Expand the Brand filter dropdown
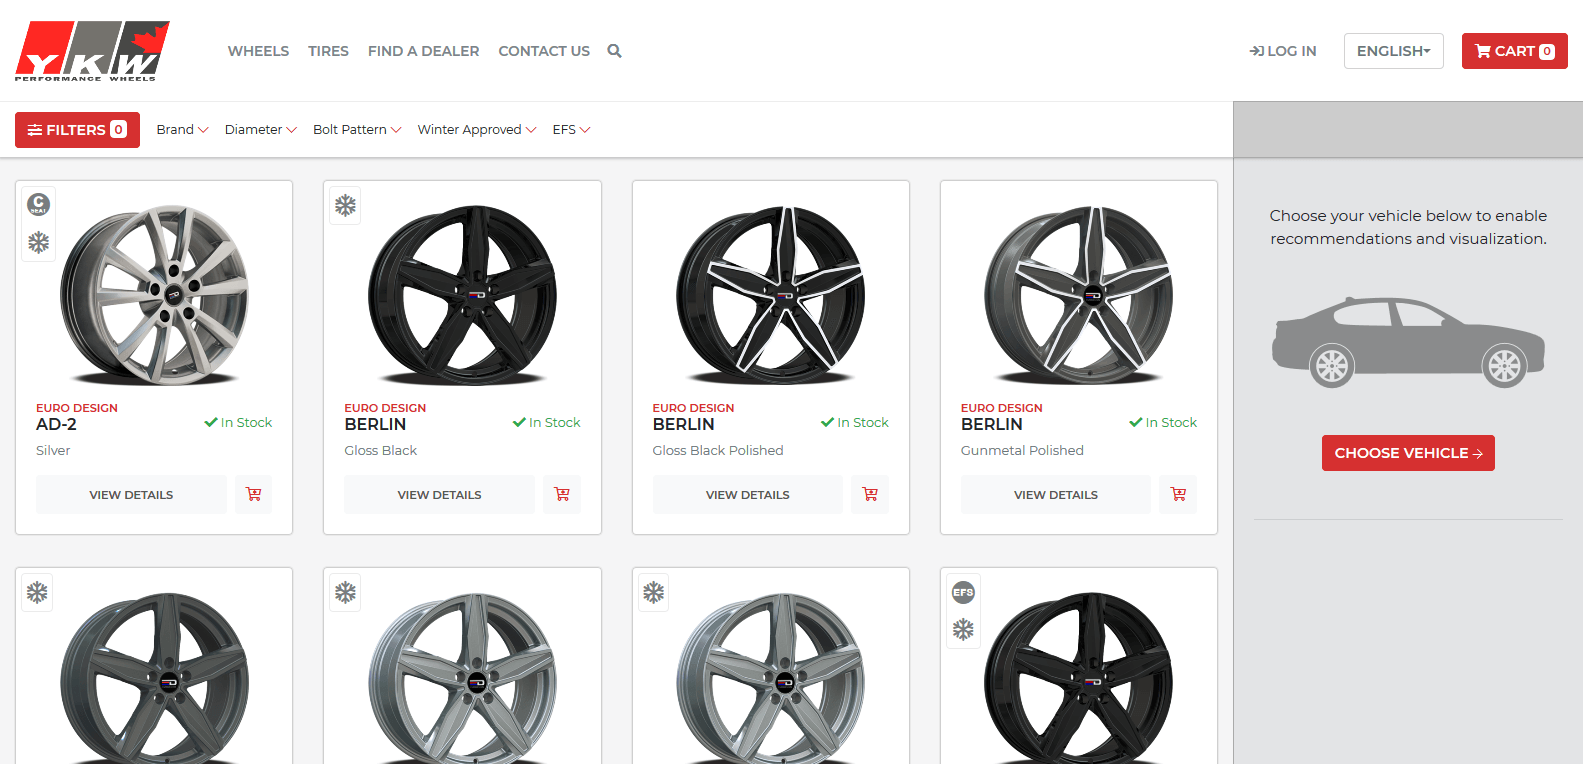The height and width of the screenshot is (764, 1583). point(182,130)
